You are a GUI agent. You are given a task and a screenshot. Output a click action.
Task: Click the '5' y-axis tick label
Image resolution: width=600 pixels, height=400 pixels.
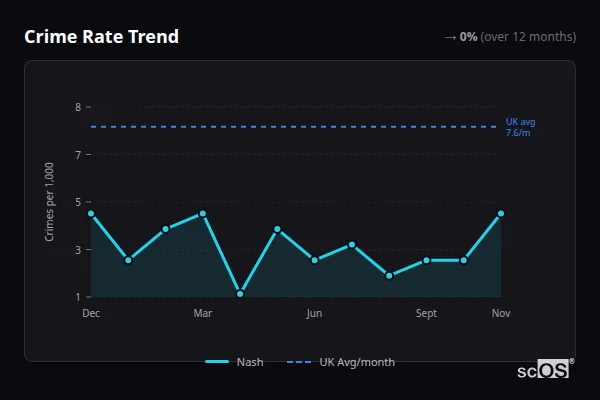pyautogui.click(x=78, y=202)
